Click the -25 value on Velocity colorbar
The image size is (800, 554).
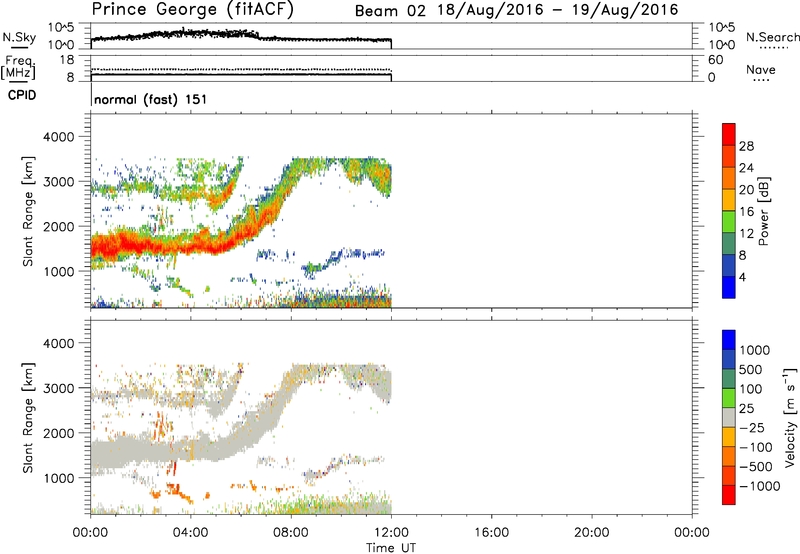click(x=752, y=428)
